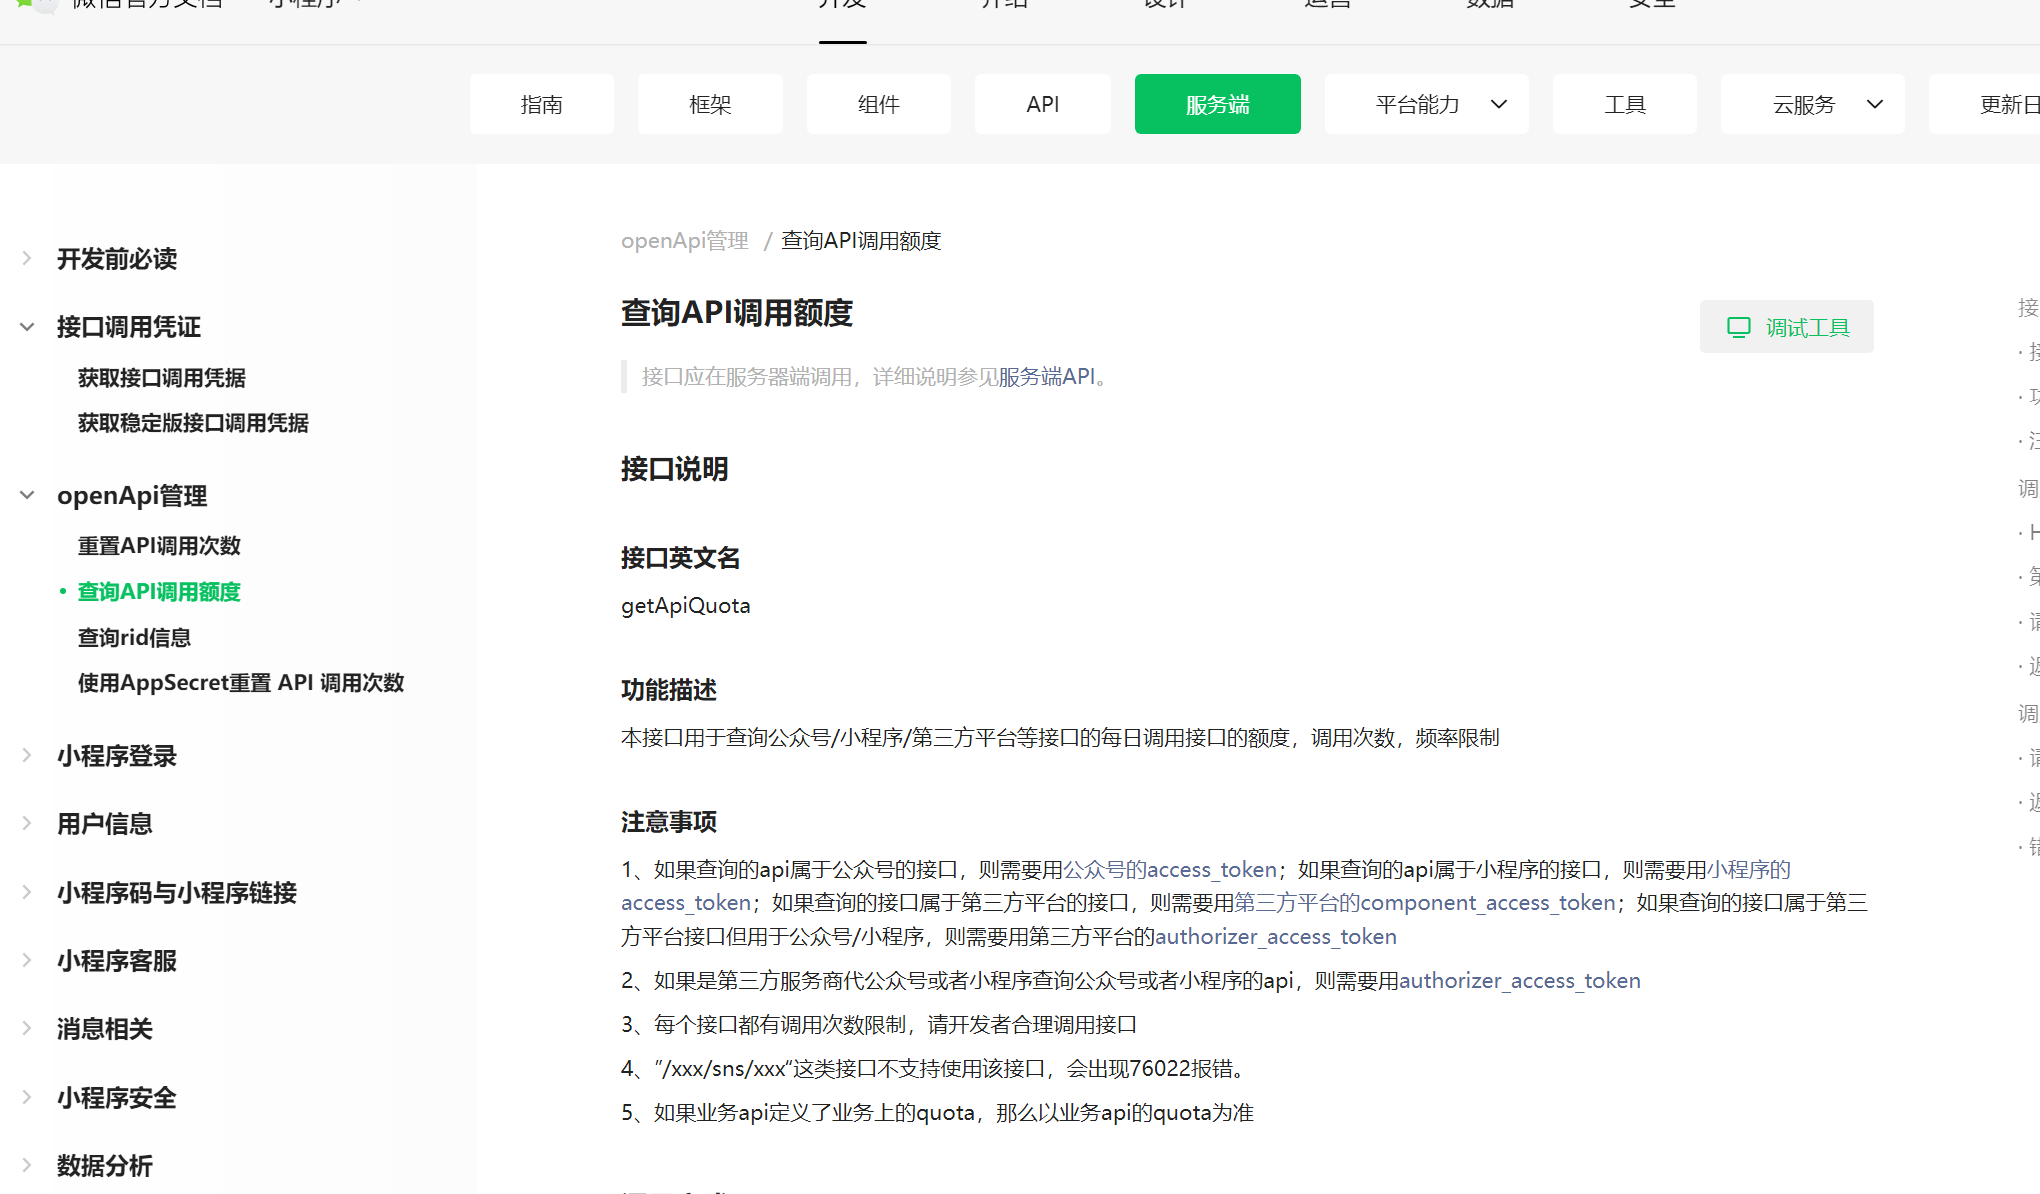Select the API tab
The width and height of the screenshot is (2040, 1194).
click(x=1042, y=104)
